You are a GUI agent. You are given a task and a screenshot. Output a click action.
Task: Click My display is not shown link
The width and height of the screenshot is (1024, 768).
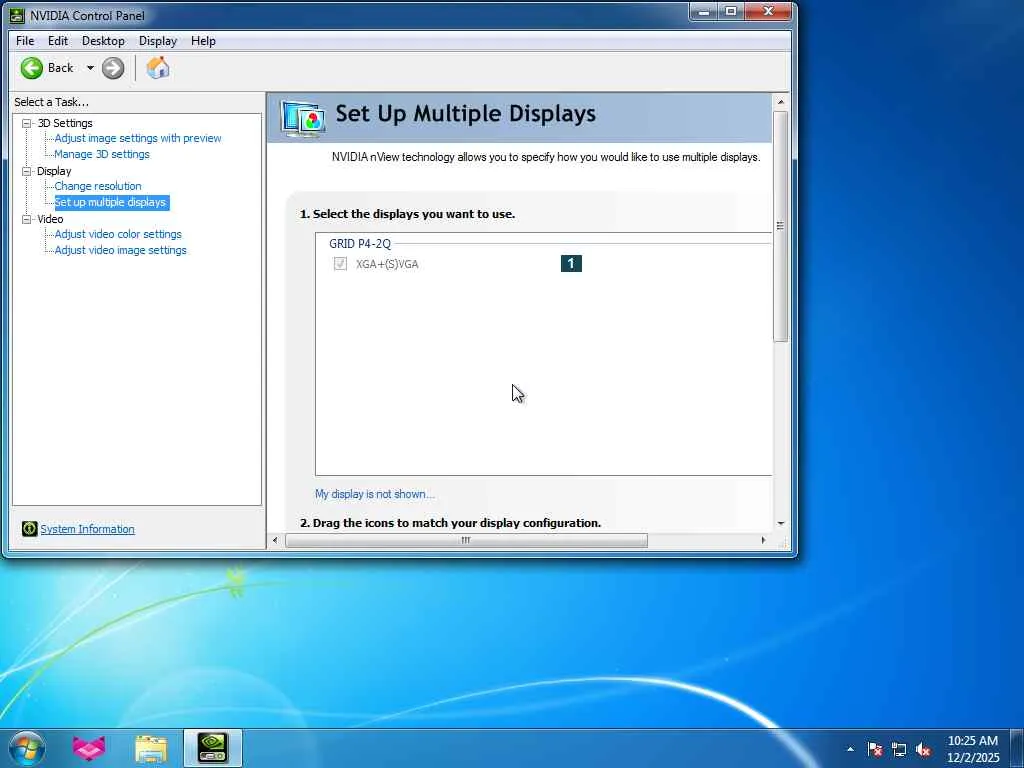(x=374, y=494)
